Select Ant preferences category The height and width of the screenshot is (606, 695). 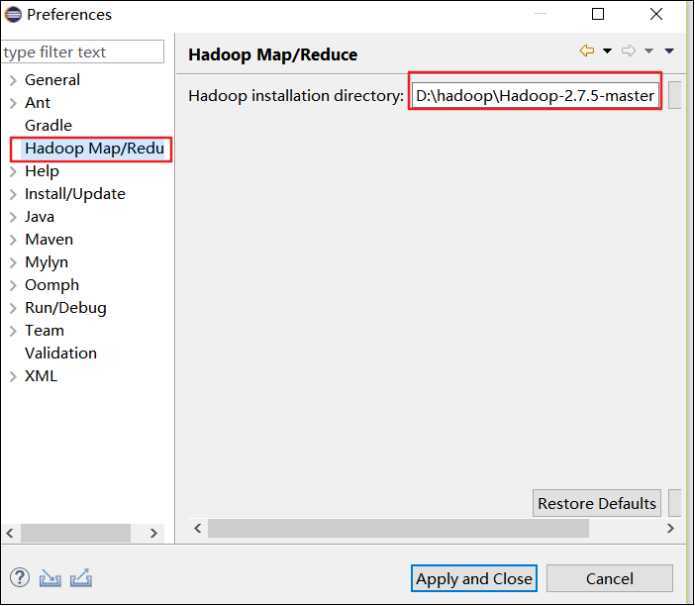[38, 103]
